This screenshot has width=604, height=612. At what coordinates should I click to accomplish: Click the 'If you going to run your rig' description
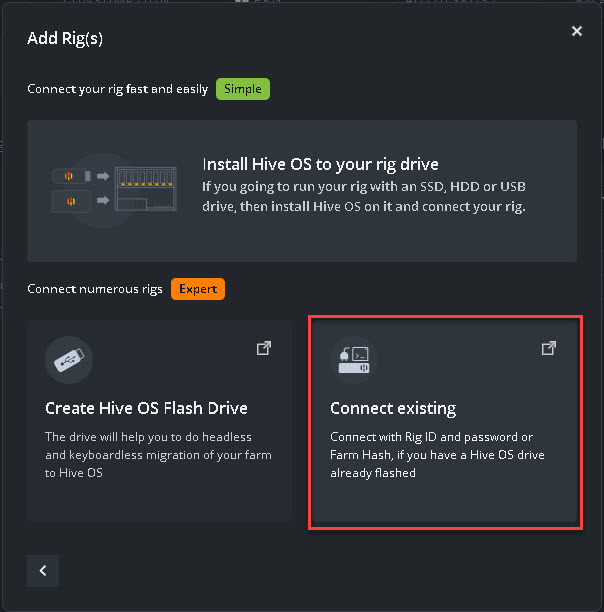click(364, 196)
